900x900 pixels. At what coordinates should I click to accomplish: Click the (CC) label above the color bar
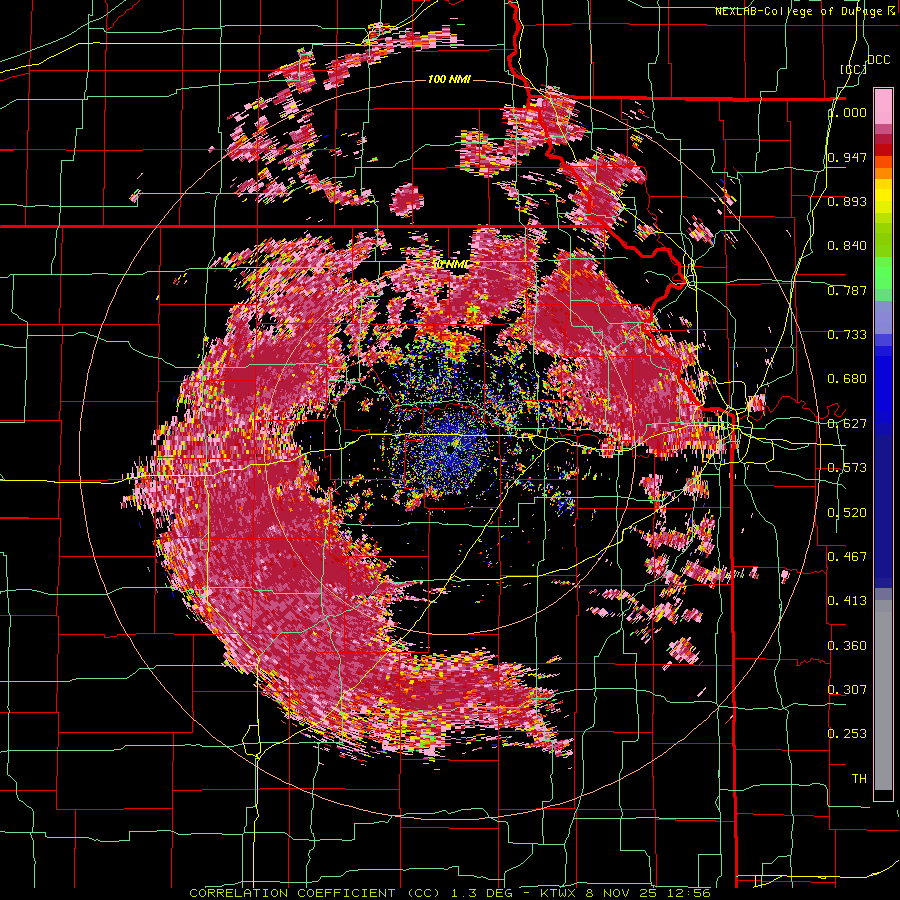853,69
